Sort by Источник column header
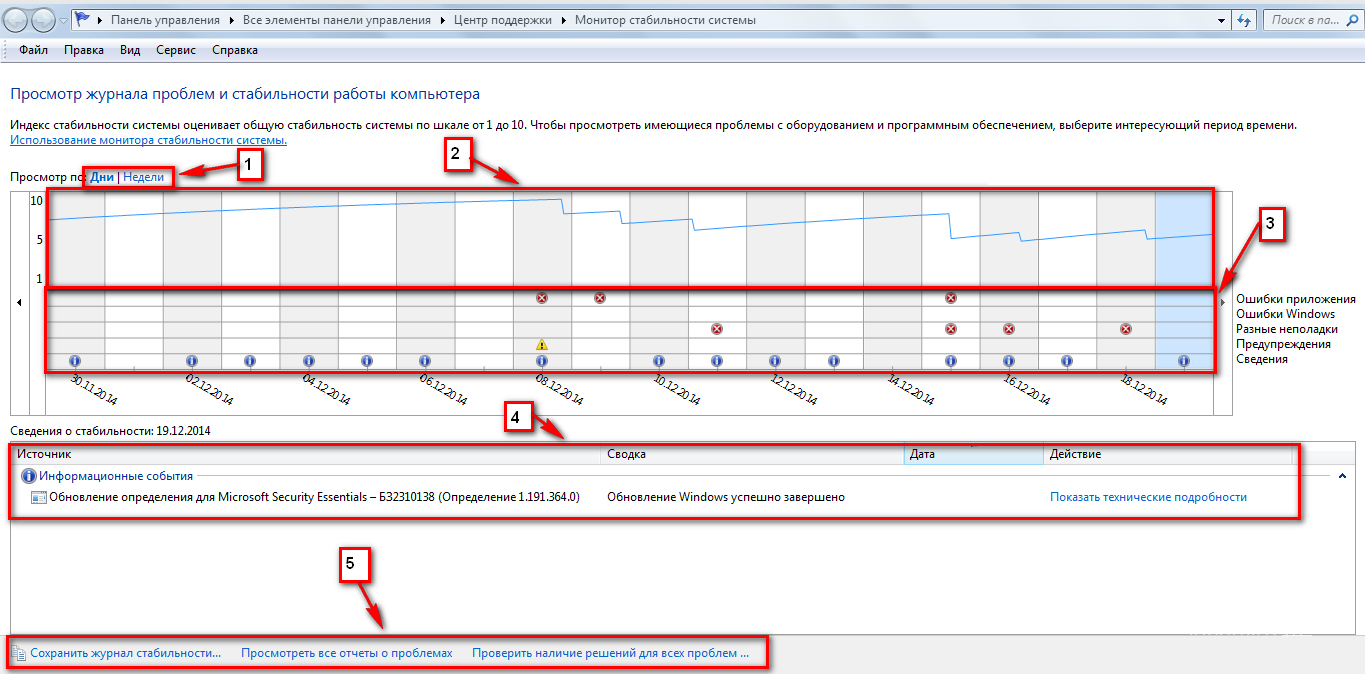This screenshot has width=1365, height=674. pos(307,454)
